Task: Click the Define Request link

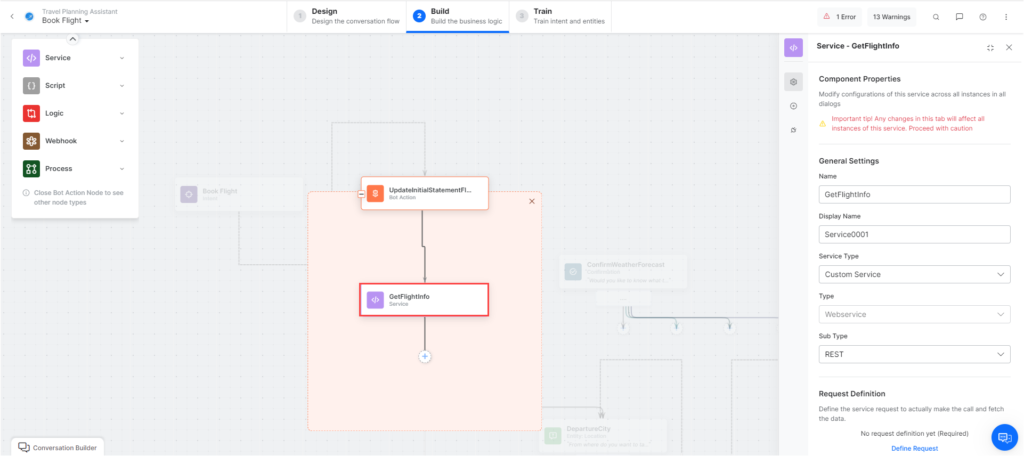Action: (914, 448)
